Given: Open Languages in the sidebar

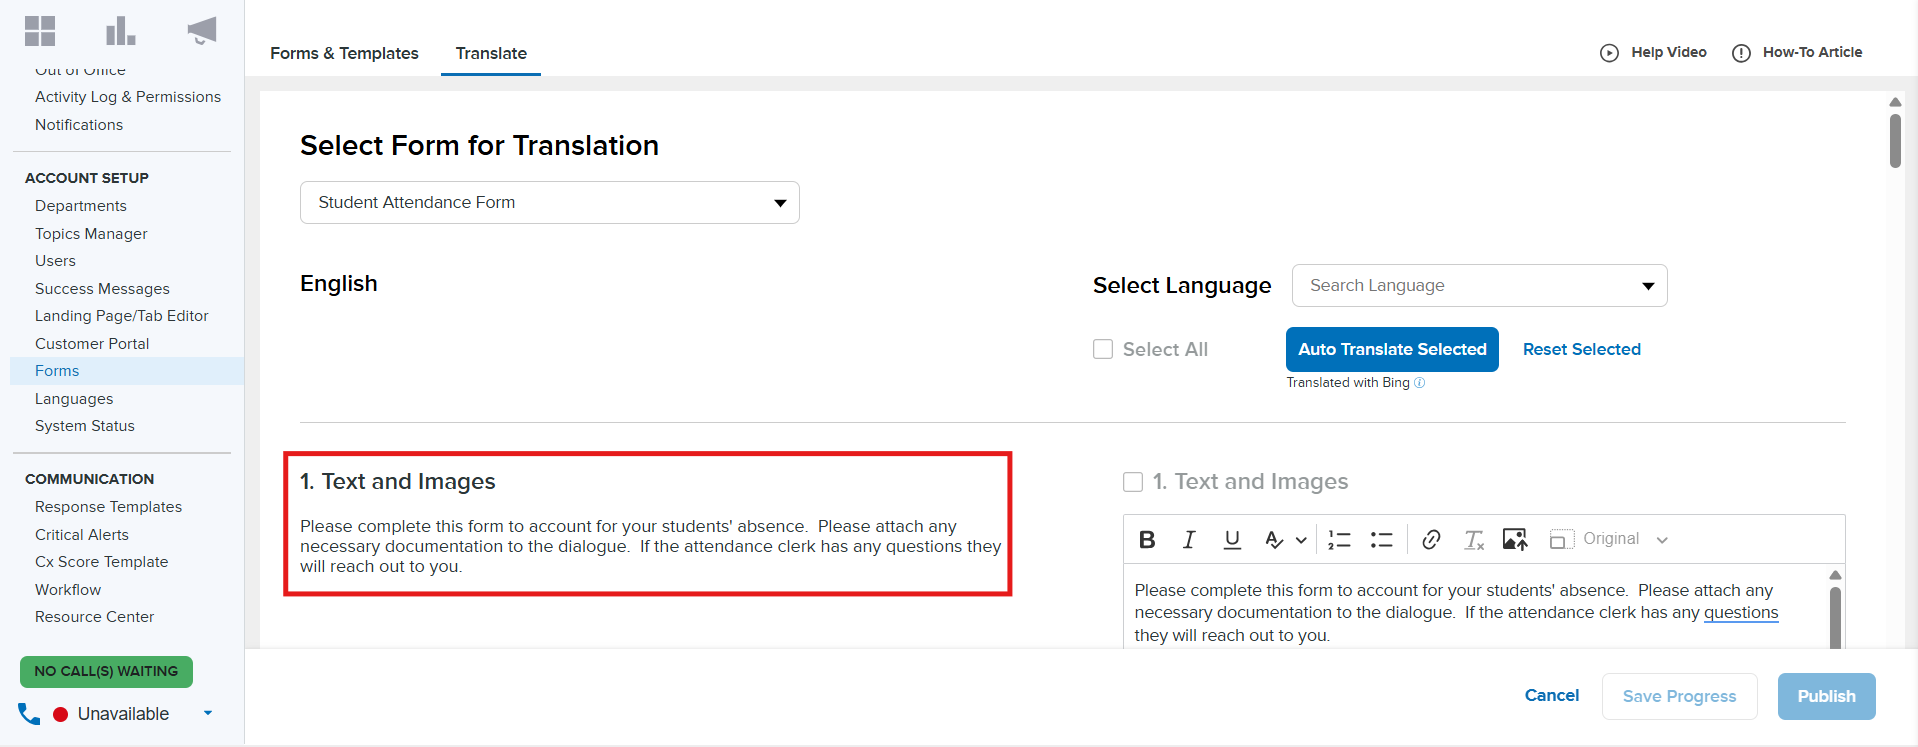Looking at the screenshot, I should pyautogui.click(x=74, y=399).
